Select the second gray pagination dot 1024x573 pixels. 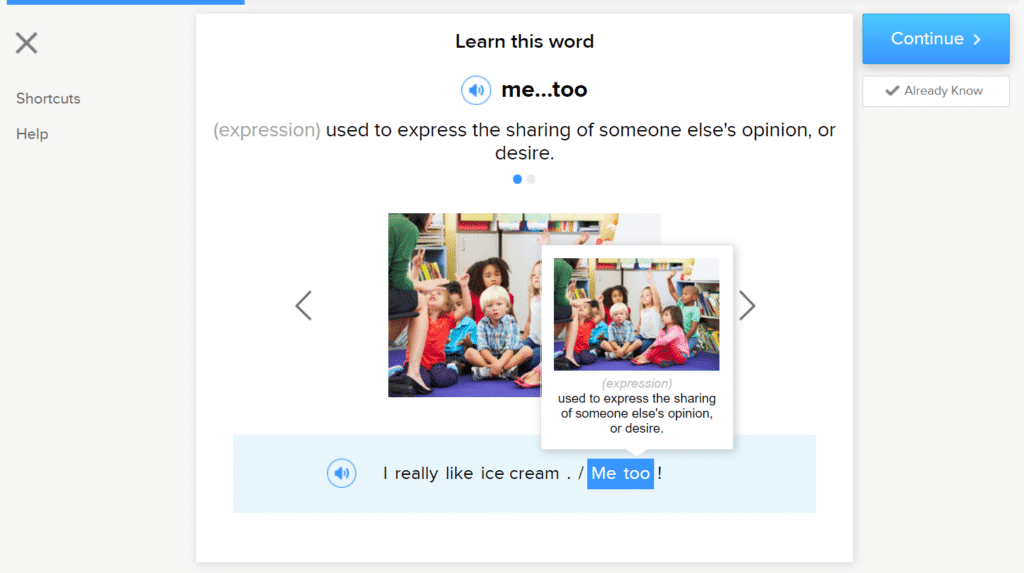531,179
